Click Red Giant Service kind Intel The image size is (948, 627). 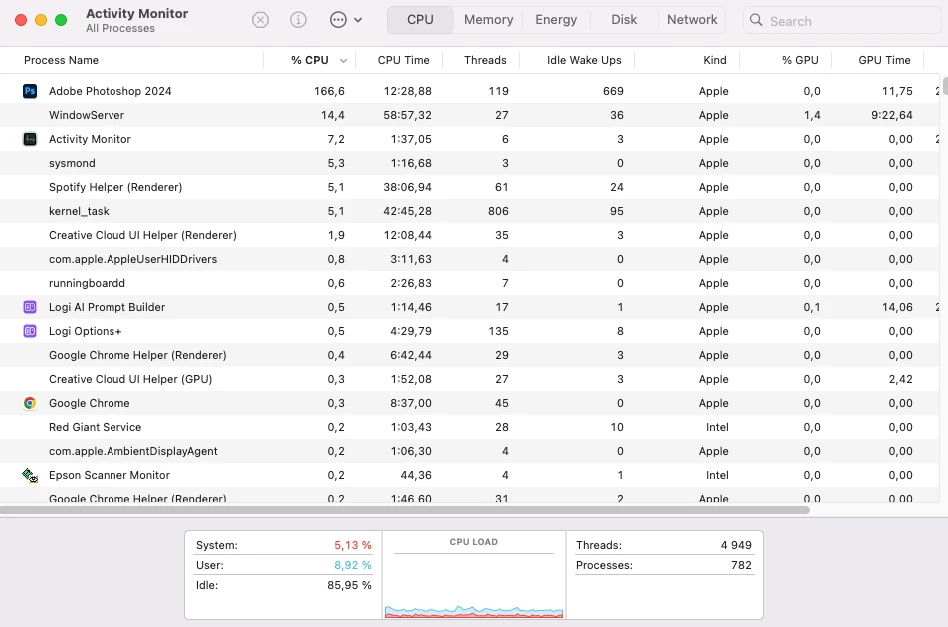pyautogui.click(x=717, y=427)
